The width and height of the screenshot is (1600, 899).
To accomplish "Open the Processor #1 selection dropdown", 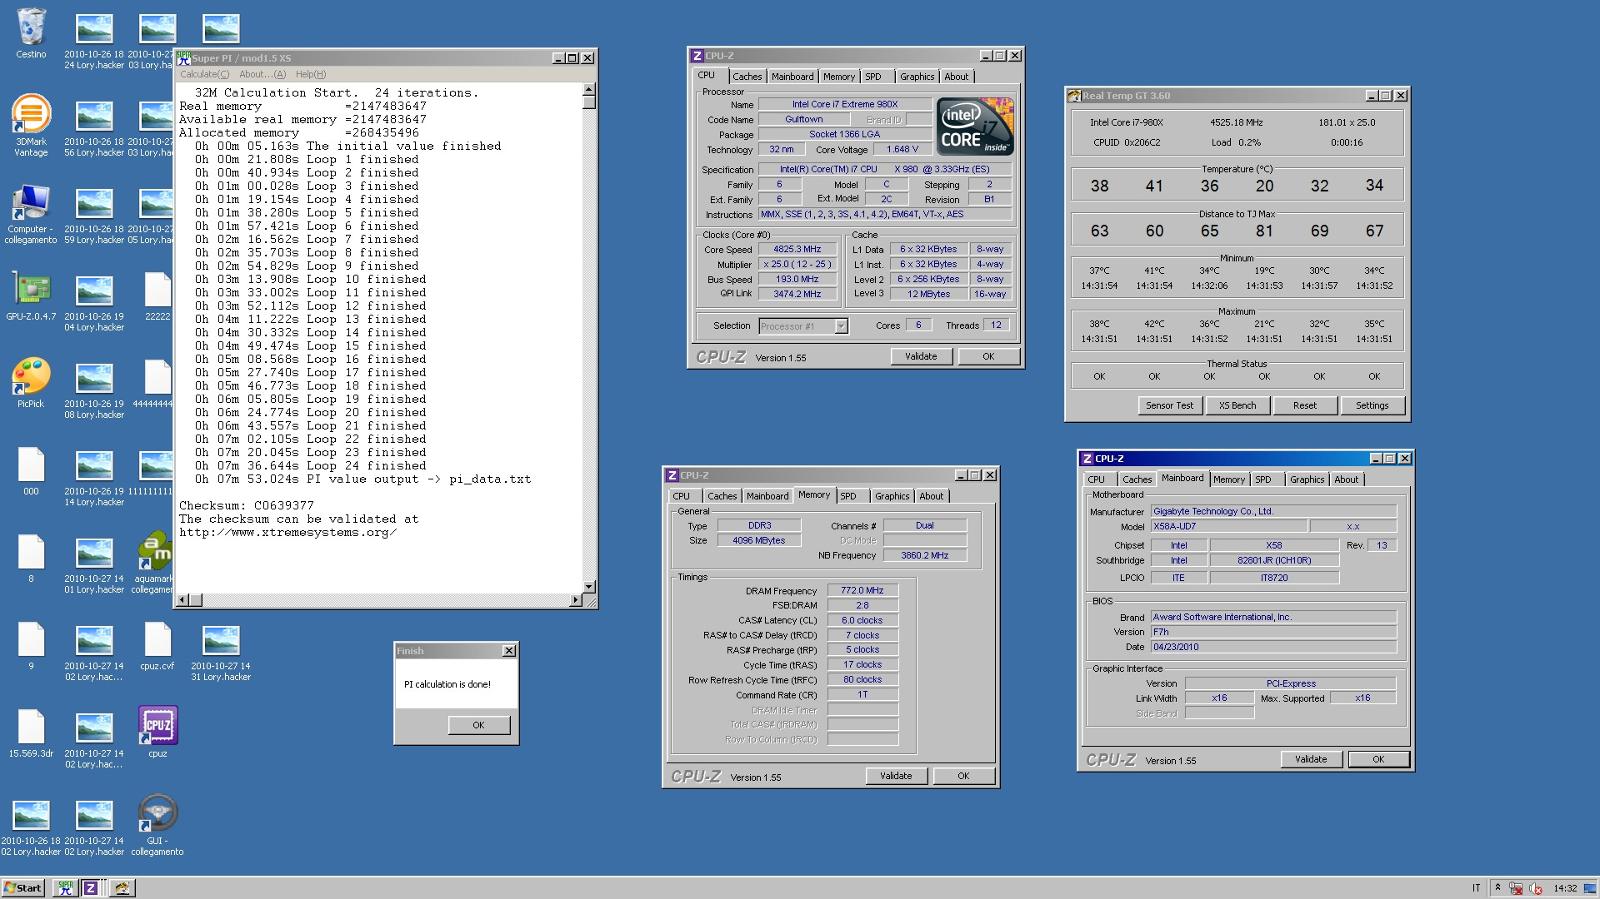I will point(803,326).
